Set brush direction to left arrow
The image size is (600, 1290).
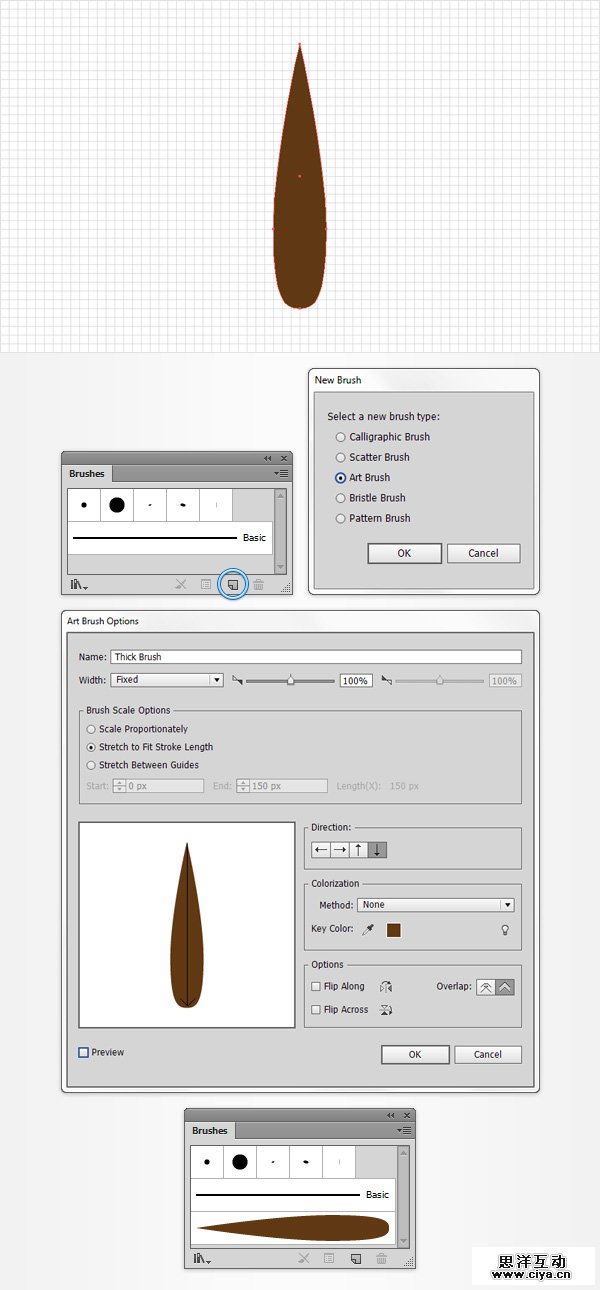point(321,850)
